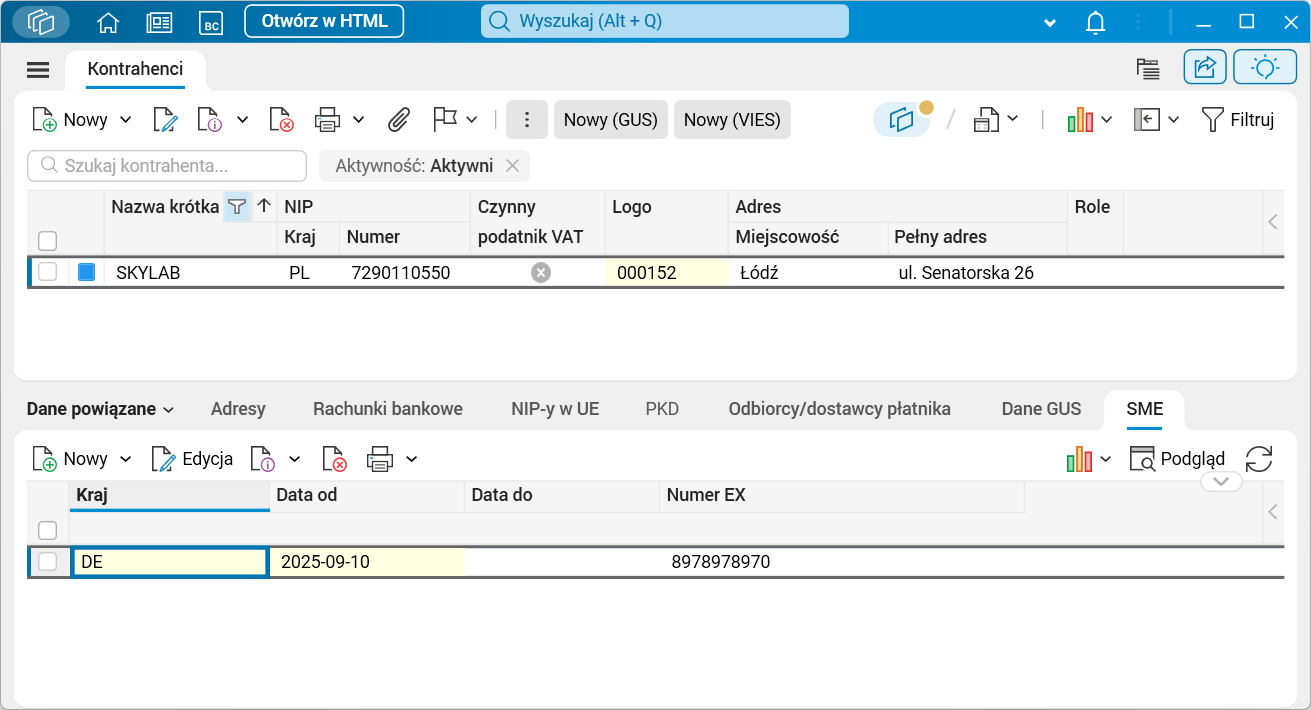This screenshot has width=1311, height=710.
Task: Click the Nowy (GUS) button
Action: pyautogui.click(x=611, y=120)
